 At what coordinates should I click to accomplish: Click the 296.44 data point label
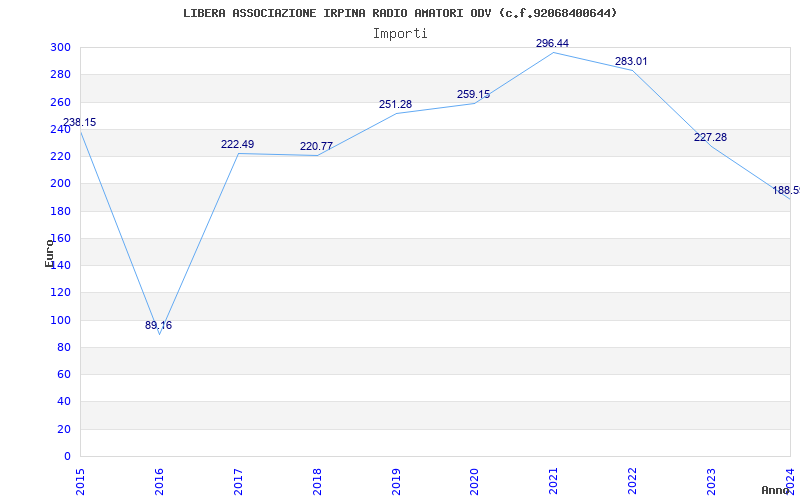552,43
